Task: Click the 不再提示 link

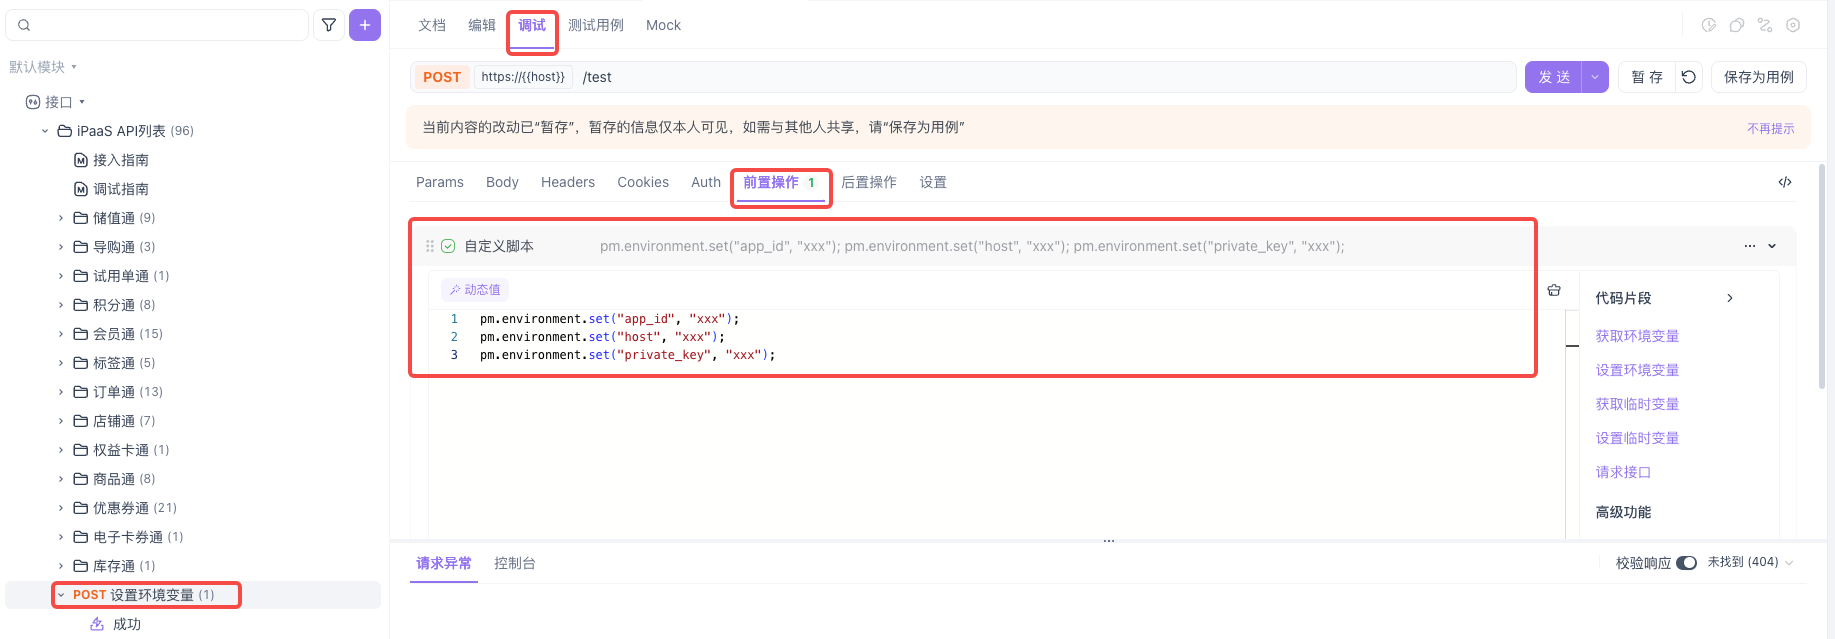Action: [1770, 128]
